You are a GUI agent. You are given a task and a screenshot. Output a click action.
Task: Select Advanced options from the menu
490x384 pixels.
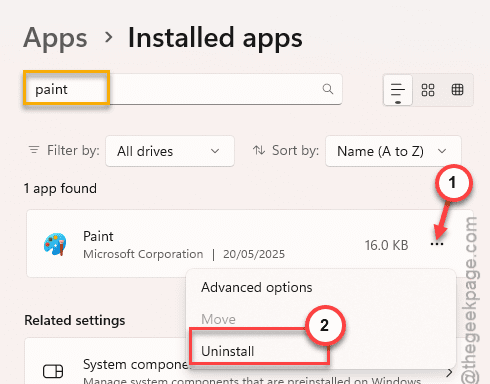click(257, 287)
